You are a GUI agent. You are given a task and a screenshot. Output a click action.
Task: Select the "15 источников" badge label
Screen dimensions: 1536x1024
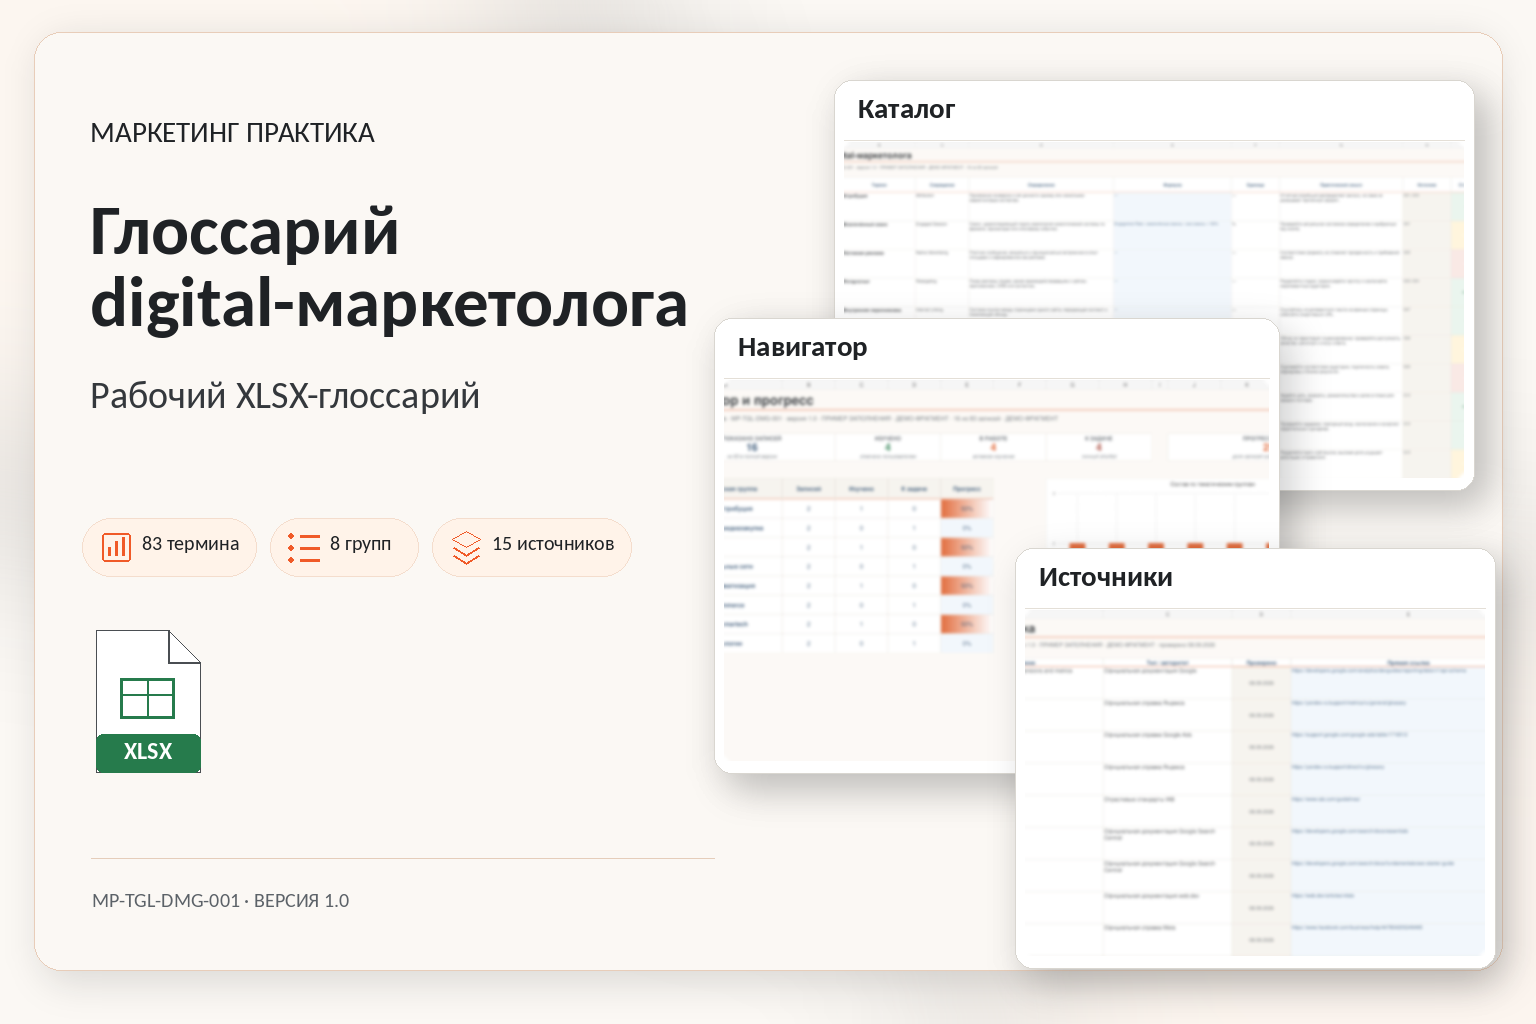click(x=553, y=544)
